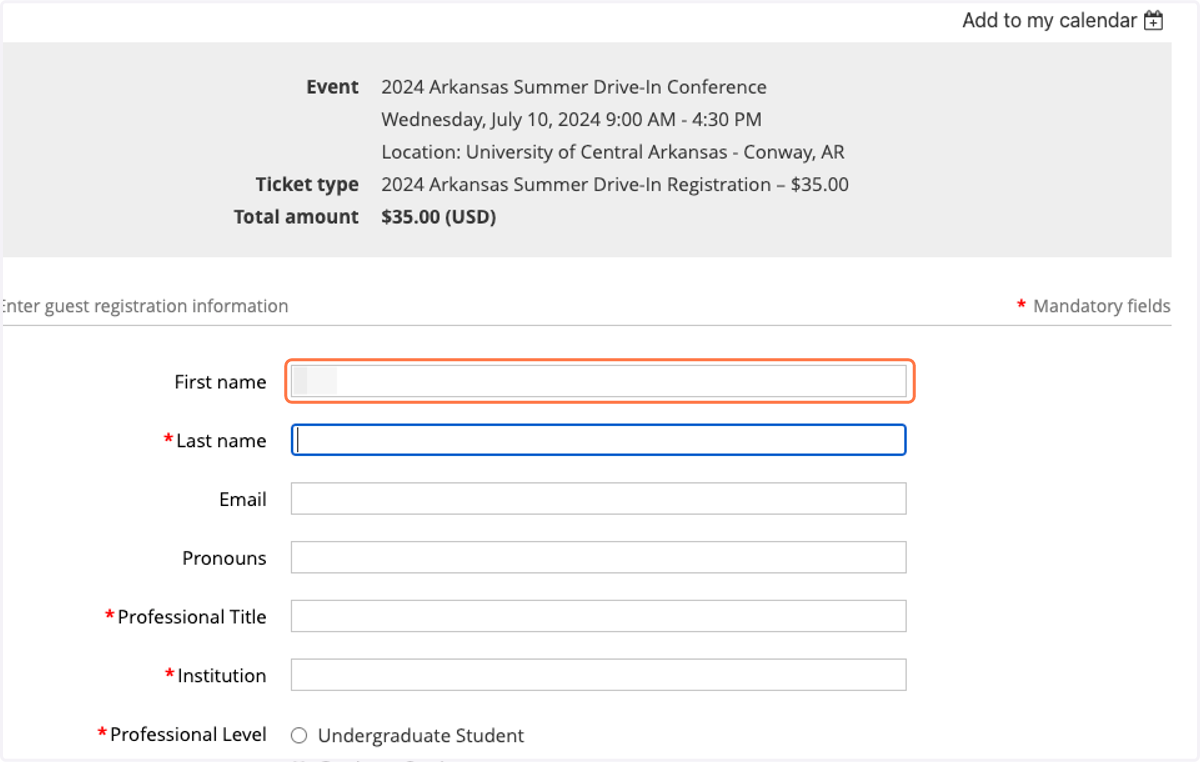Click the 'Mandatory fields' note

pyautogui.click(x=1101, y=306)
